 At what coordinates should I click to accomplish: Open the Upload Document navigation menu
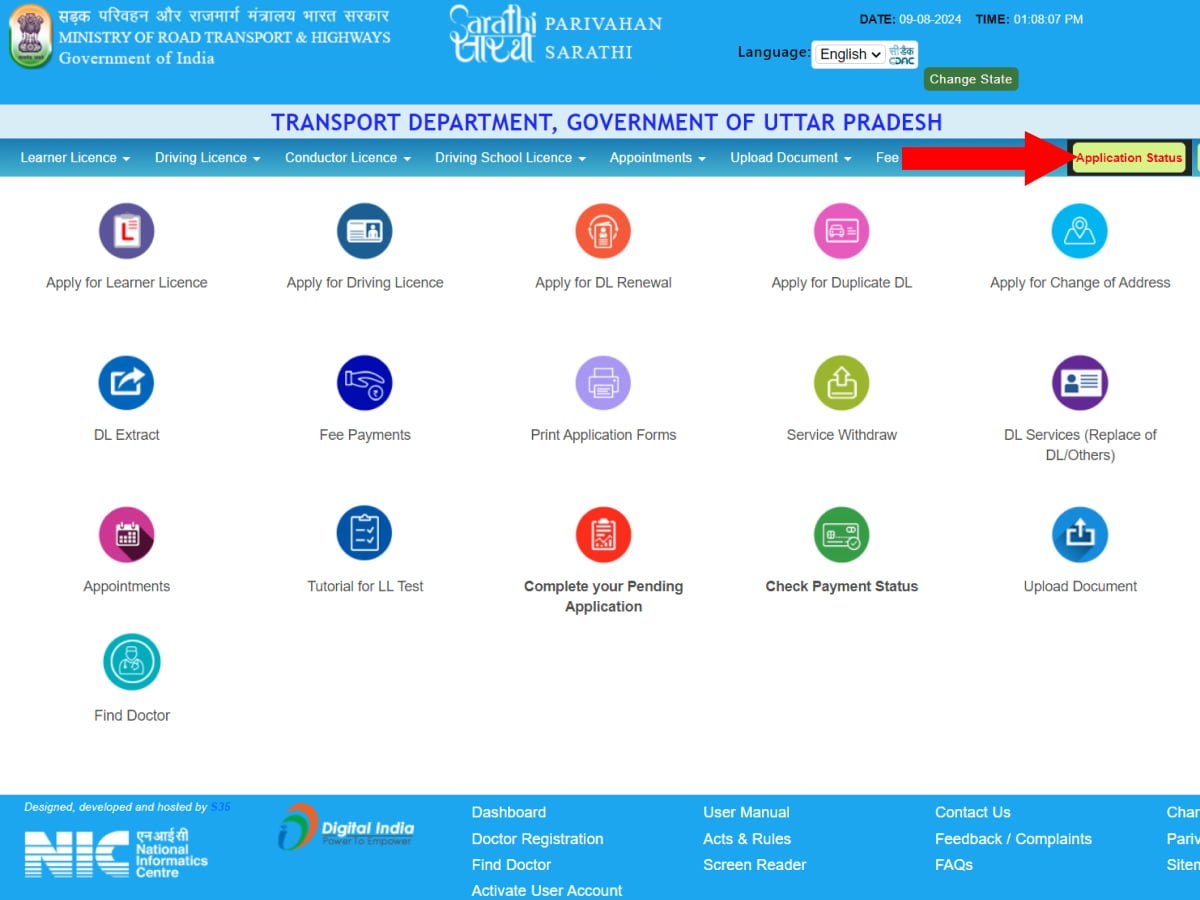790,158
